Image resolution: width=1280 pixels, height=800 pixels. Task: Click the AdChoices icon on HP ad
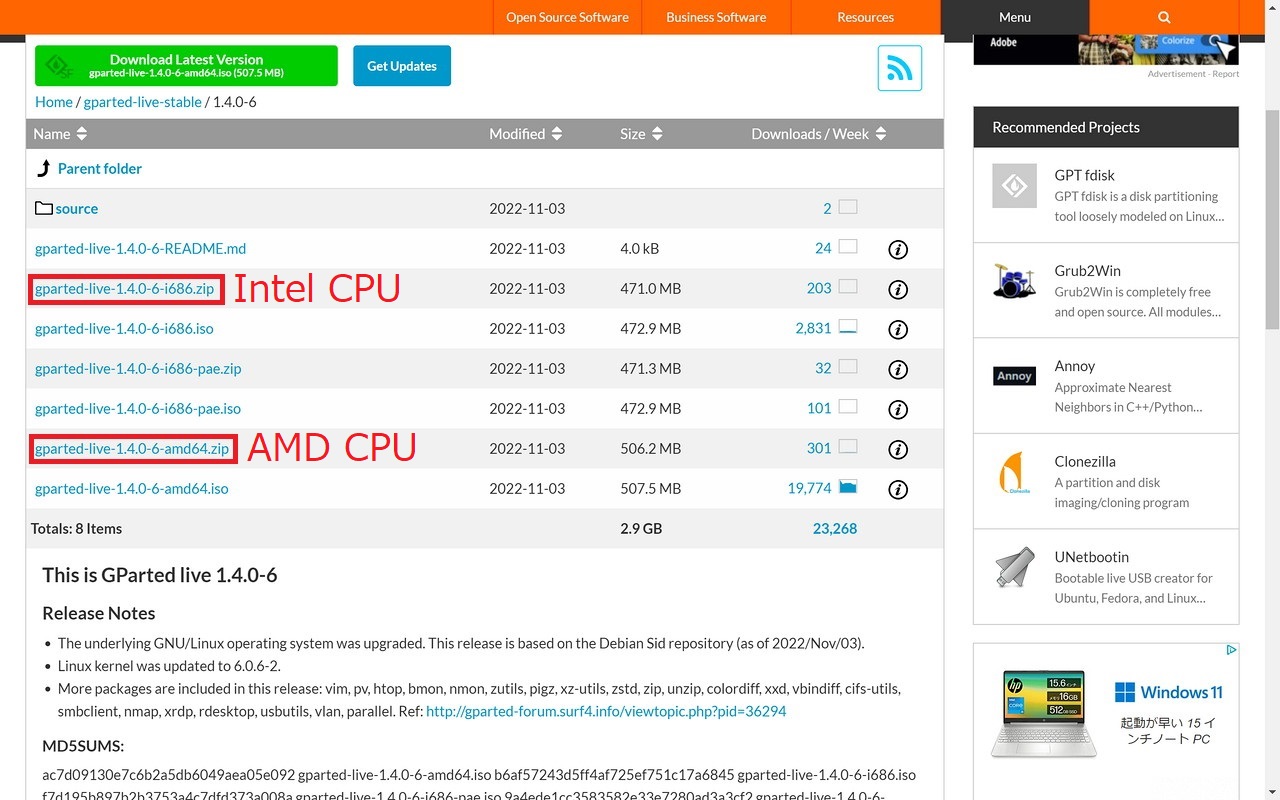1231,650
